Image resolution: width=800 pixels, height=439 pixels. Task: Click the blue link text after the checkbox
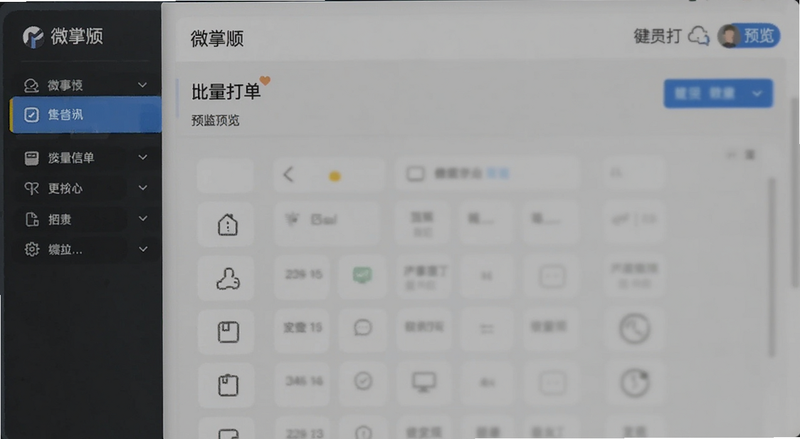point(497,174)
